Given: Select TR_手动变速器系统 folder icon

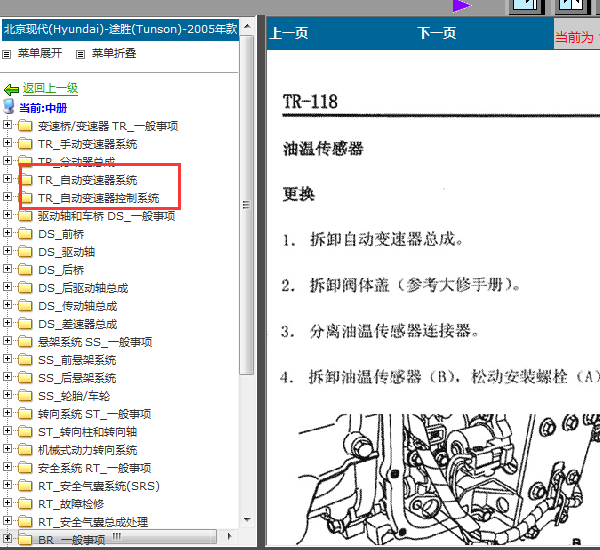Looking at the screenshot, I should 25,143.
